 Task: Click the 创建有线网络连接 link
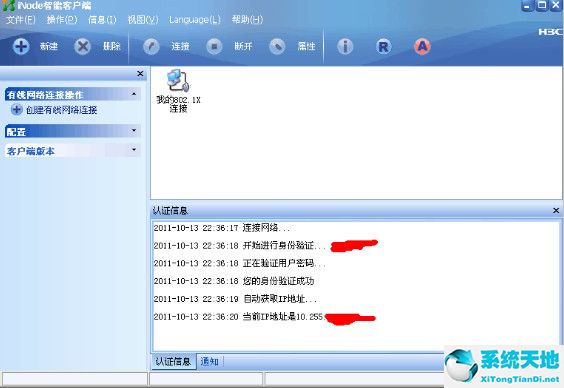(61, 110)
